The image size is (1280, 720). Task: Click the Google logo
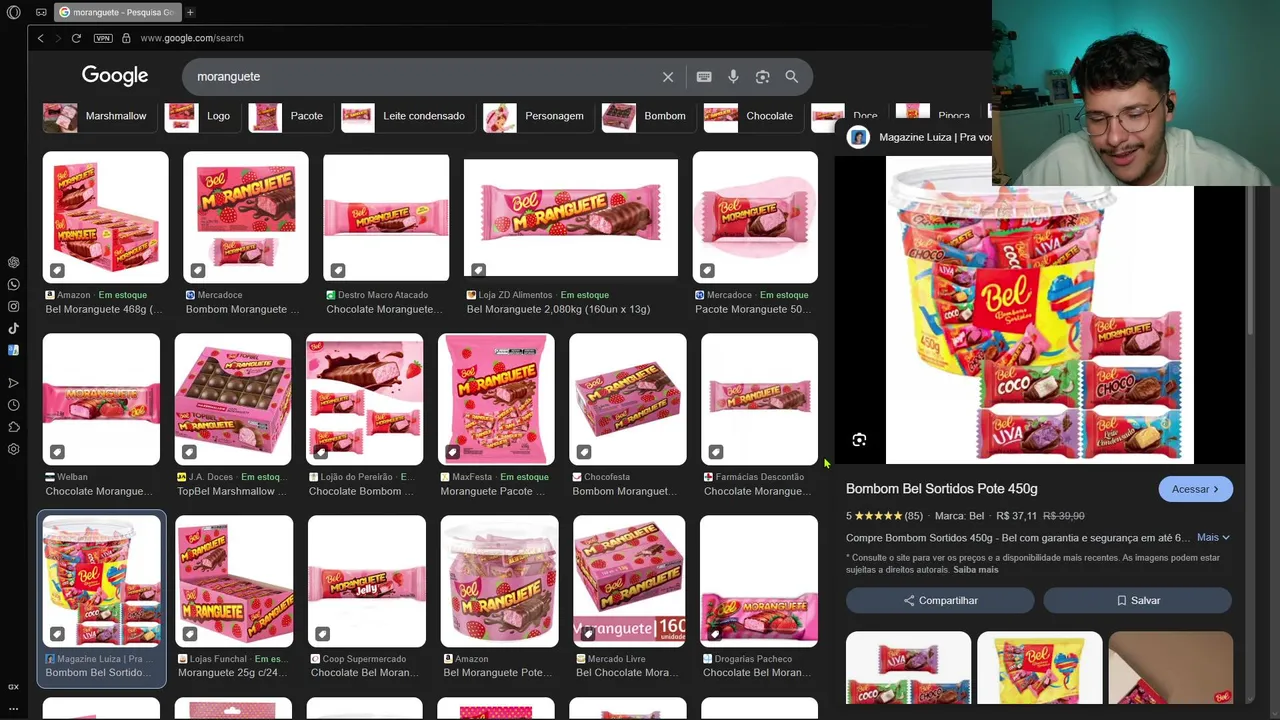(x=115, y=76)
